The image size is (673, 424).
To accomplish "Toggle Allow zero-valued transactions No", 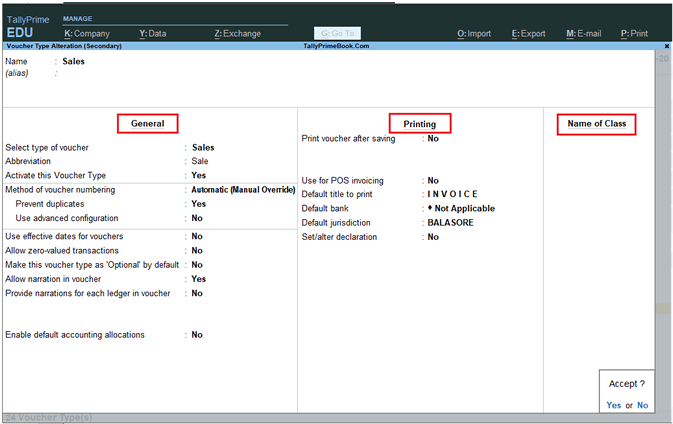I will pos(197,251).
